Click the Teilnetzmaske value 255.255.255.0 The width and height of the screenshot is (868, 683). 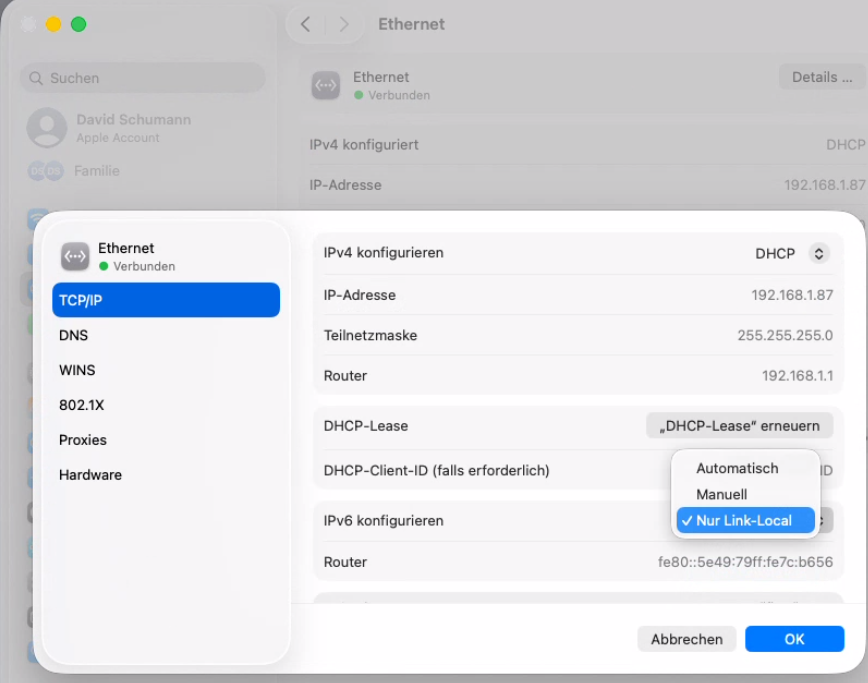pyautogui.click(x=785, y=335)
